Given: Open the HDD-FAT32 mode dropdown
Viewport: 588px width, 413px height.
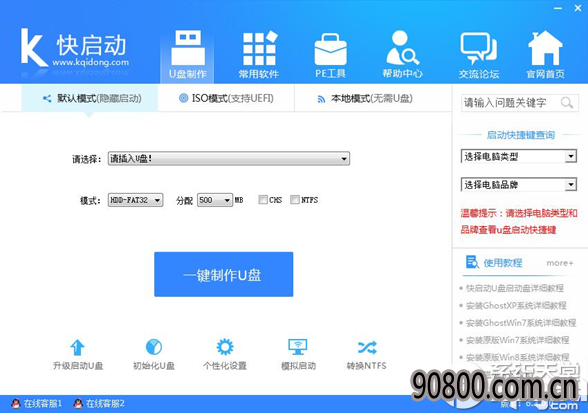Looking at the screenshot, I should click(135, 200).
